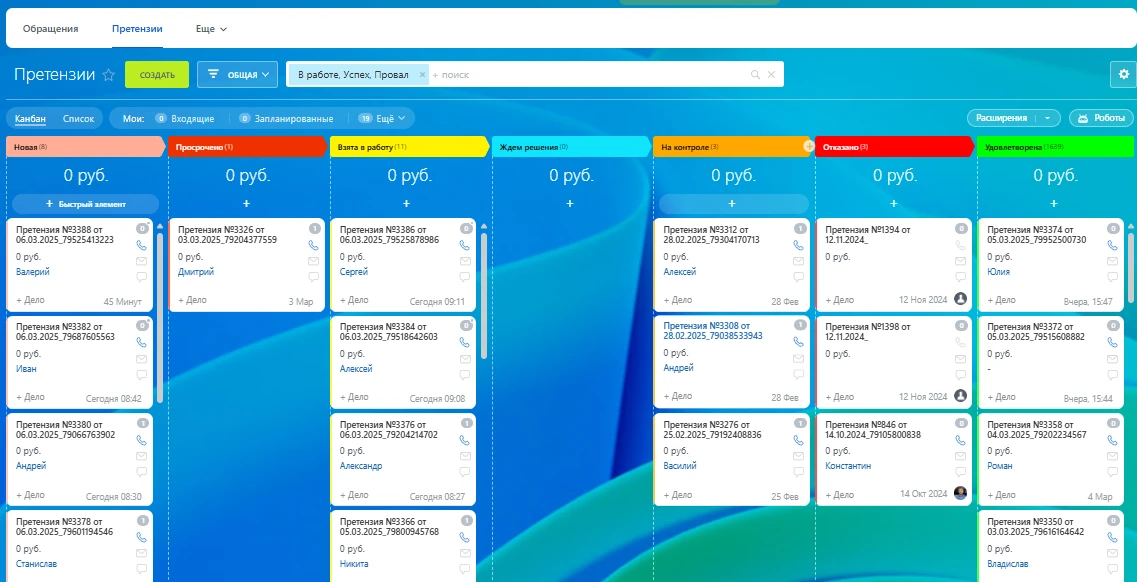Click the Отказано stage header
The width and height of the screenshot is (1137, 582).
894,146
